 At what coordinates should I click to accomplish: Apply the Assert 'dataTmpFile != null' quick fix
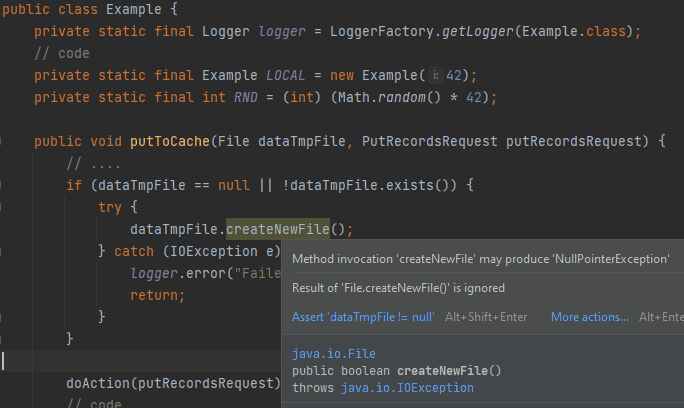point(363,317)
